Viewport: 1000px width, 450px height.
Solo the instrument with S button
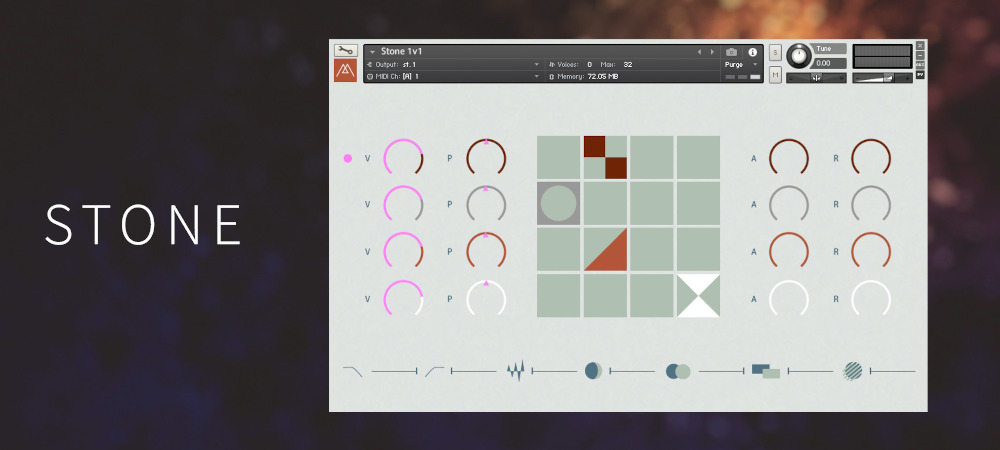(775, 52)
